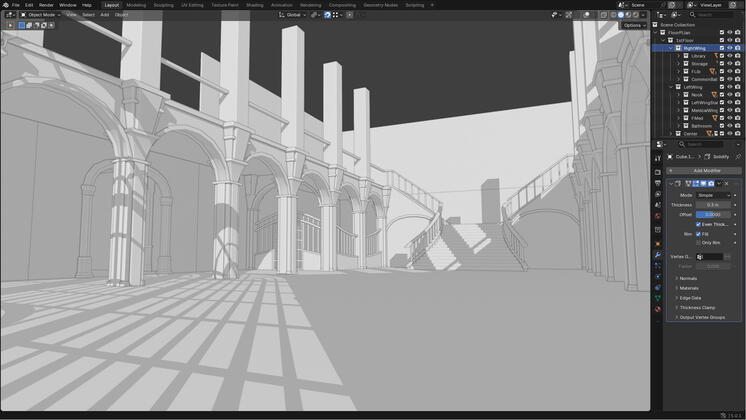The width and height of the screenshot is (746, 420).
Task: Enable the Only Rim checkbox
Action: click(x=698, y=243)
